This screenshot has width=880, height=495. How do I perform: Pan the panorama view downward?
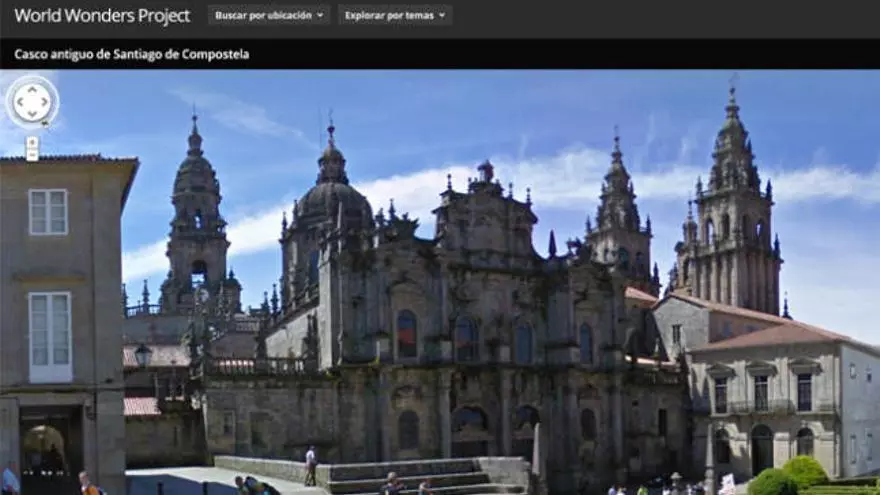[32, 115]
